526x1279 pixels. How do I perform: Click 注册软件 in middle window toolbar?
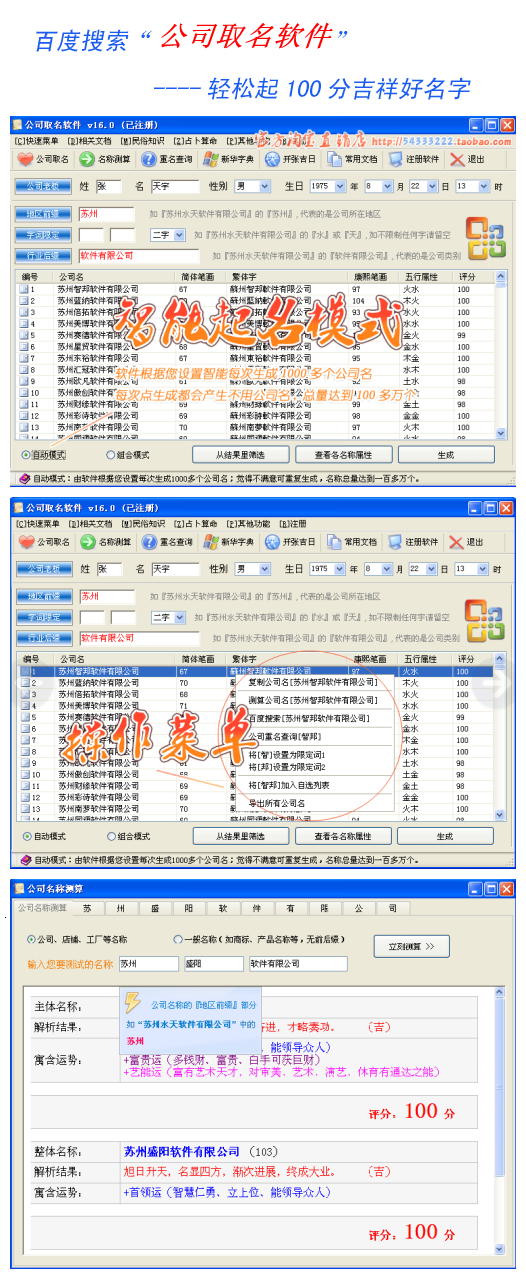[x=412, y=542]
